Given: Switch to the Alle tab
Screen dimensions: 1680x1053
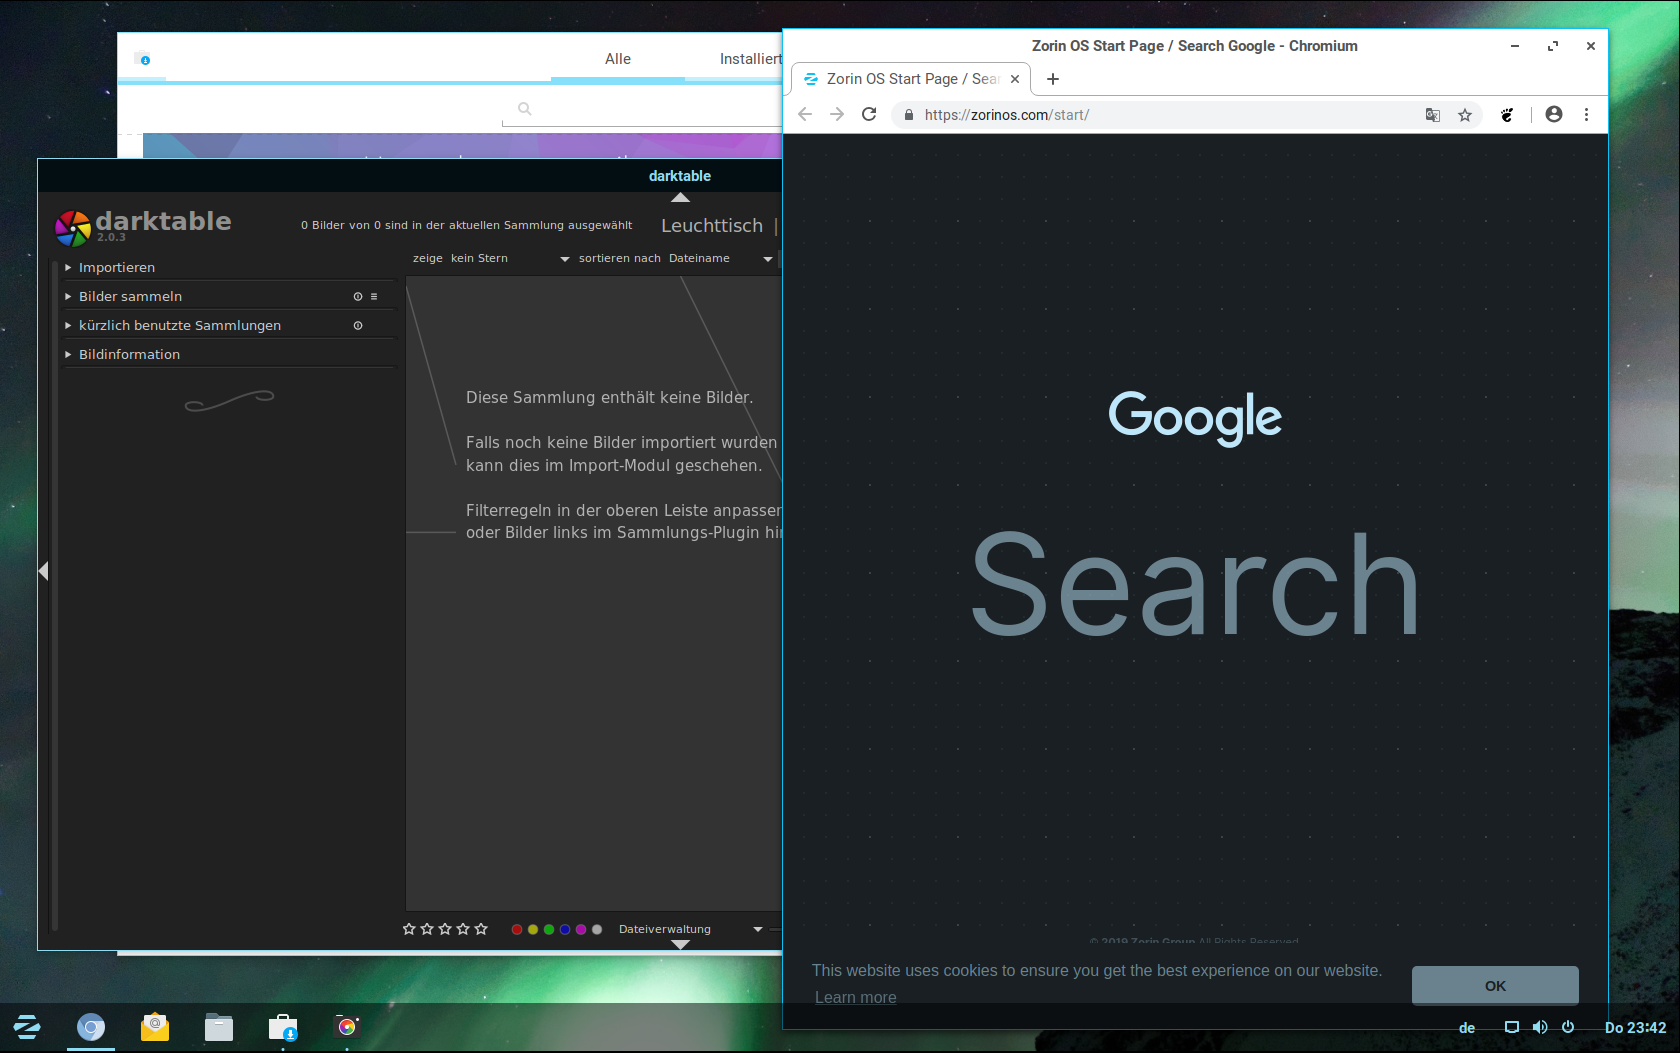Looking at the screenshot, I should tap(617, 59).
